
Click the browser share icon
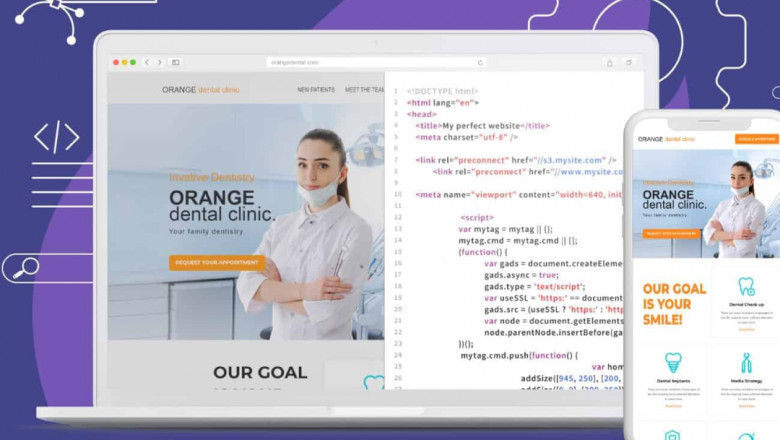point(609,62)
